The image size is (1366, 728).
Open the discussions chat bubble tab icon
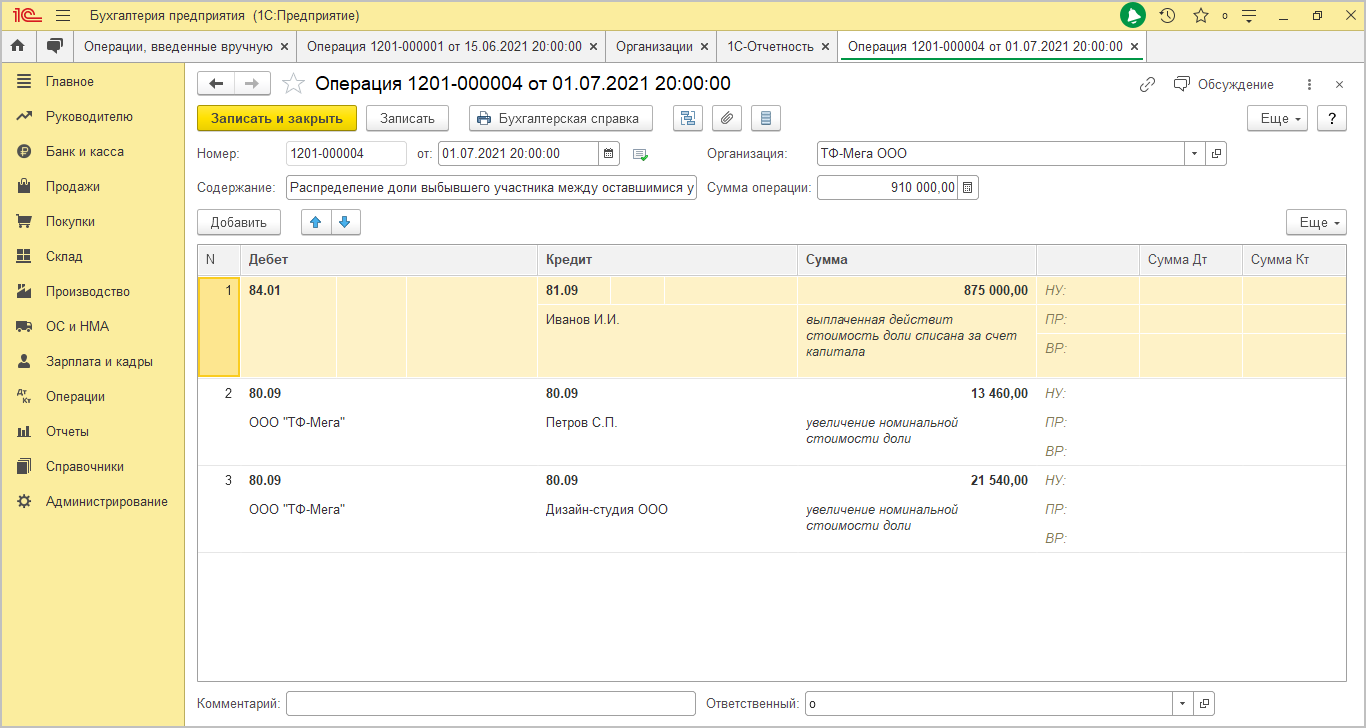click(x=55, y=46)
